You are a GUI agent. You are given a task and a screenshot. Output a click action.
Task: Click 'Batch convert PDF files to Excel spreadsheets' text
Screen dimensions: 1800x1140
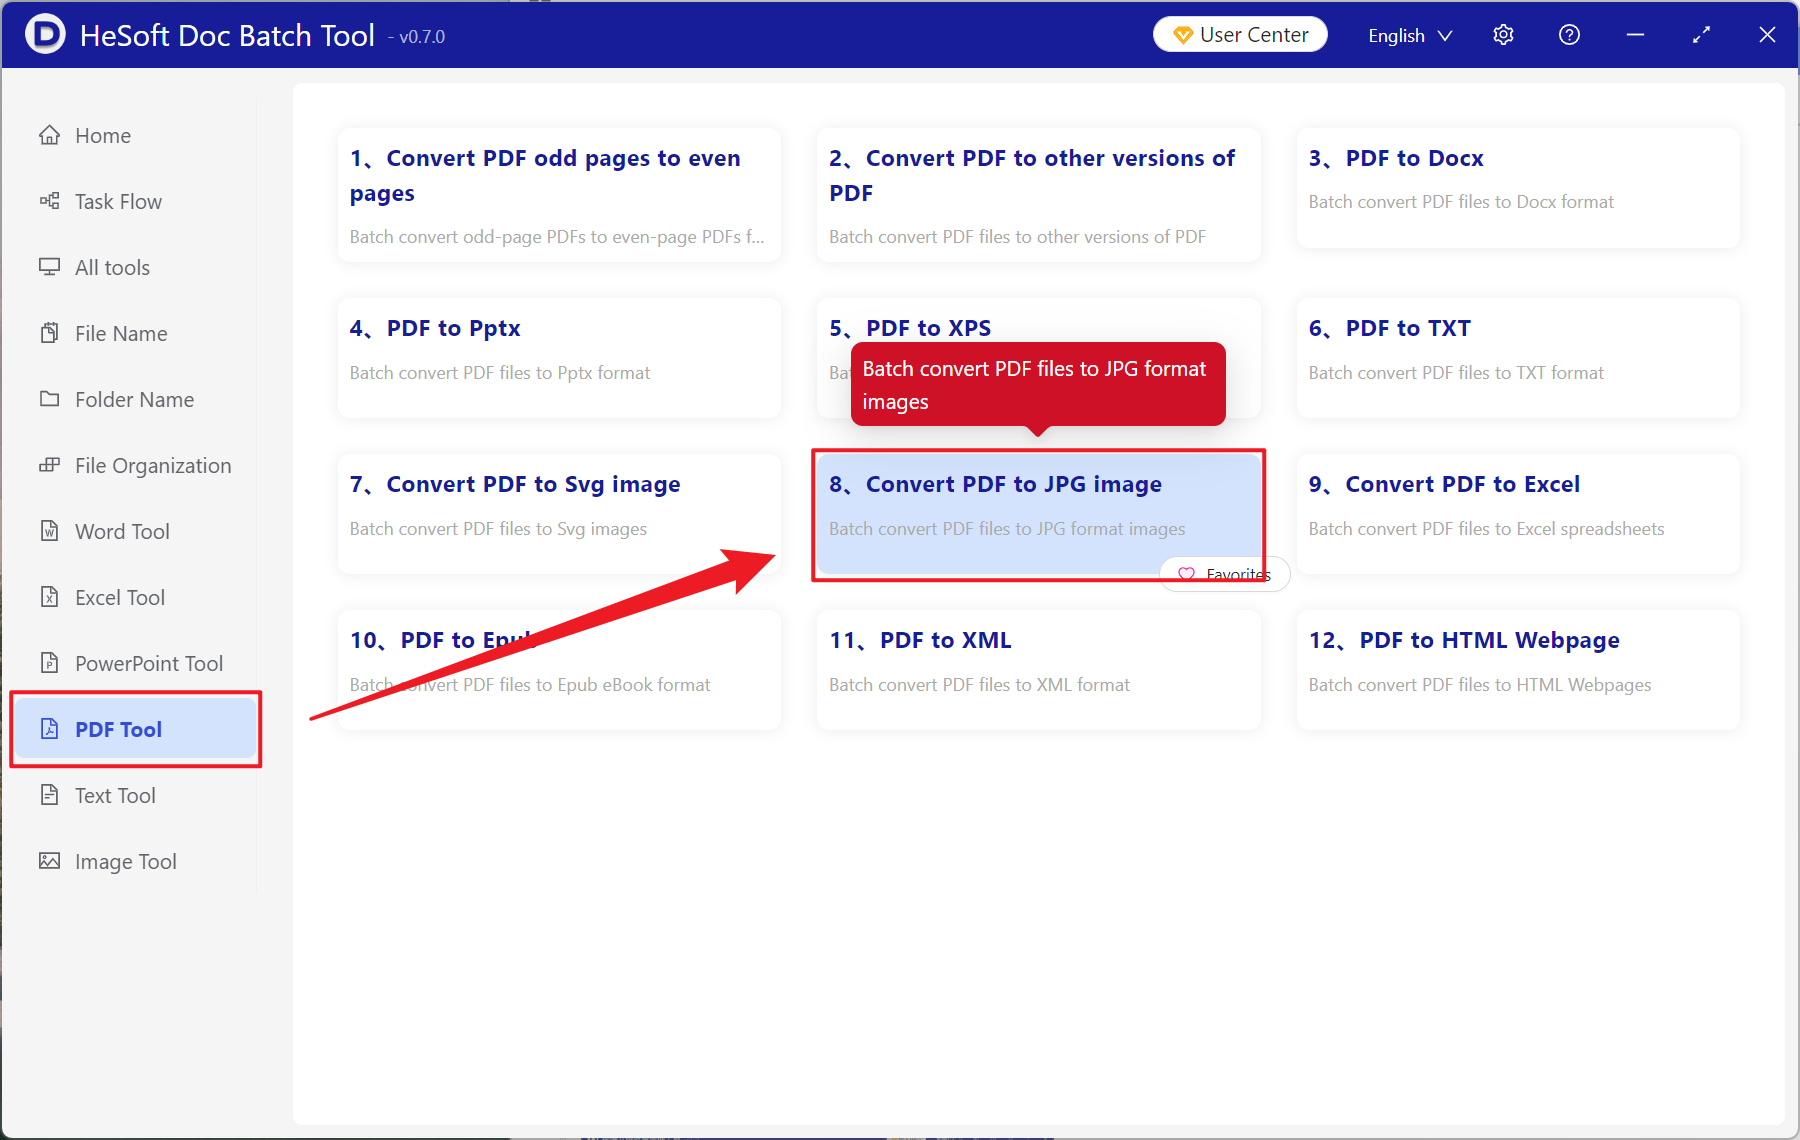1486,529
